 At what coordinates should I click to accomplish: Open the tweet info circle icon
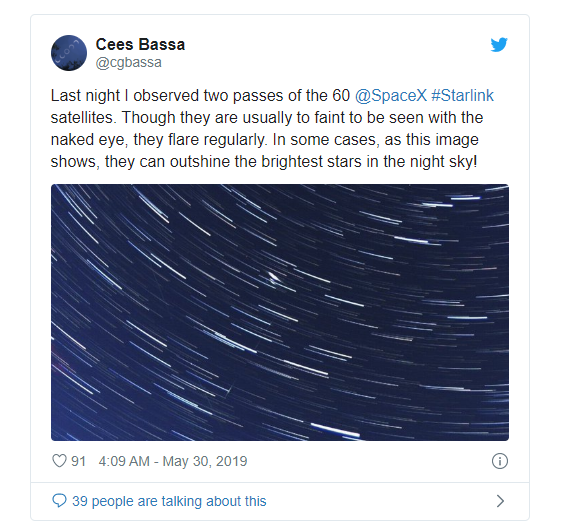coord(499,461)
